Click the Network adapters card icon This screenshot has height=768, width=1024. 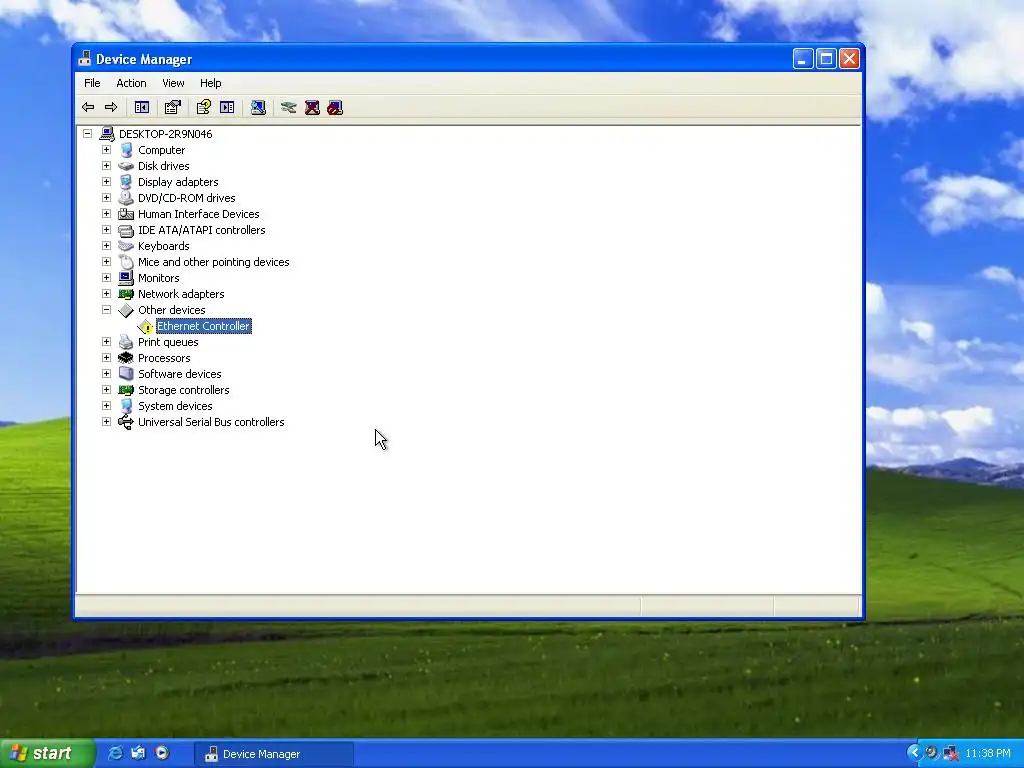[x=126, y=294]
